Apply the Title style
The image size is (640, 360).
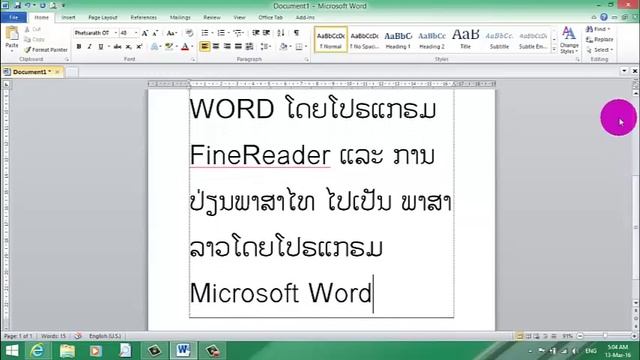(x=465, y=40)
